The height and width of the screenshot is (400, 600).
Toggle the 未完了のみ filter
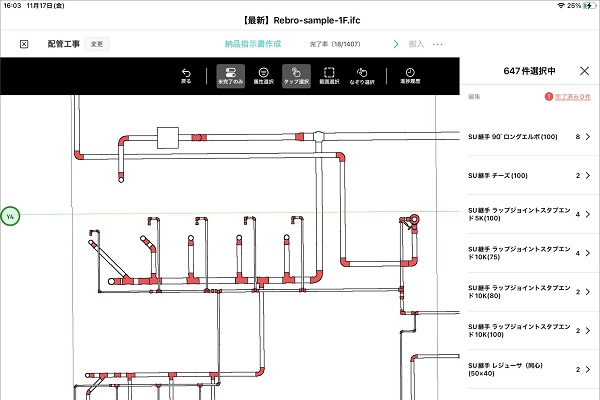(x=230, y=75)
